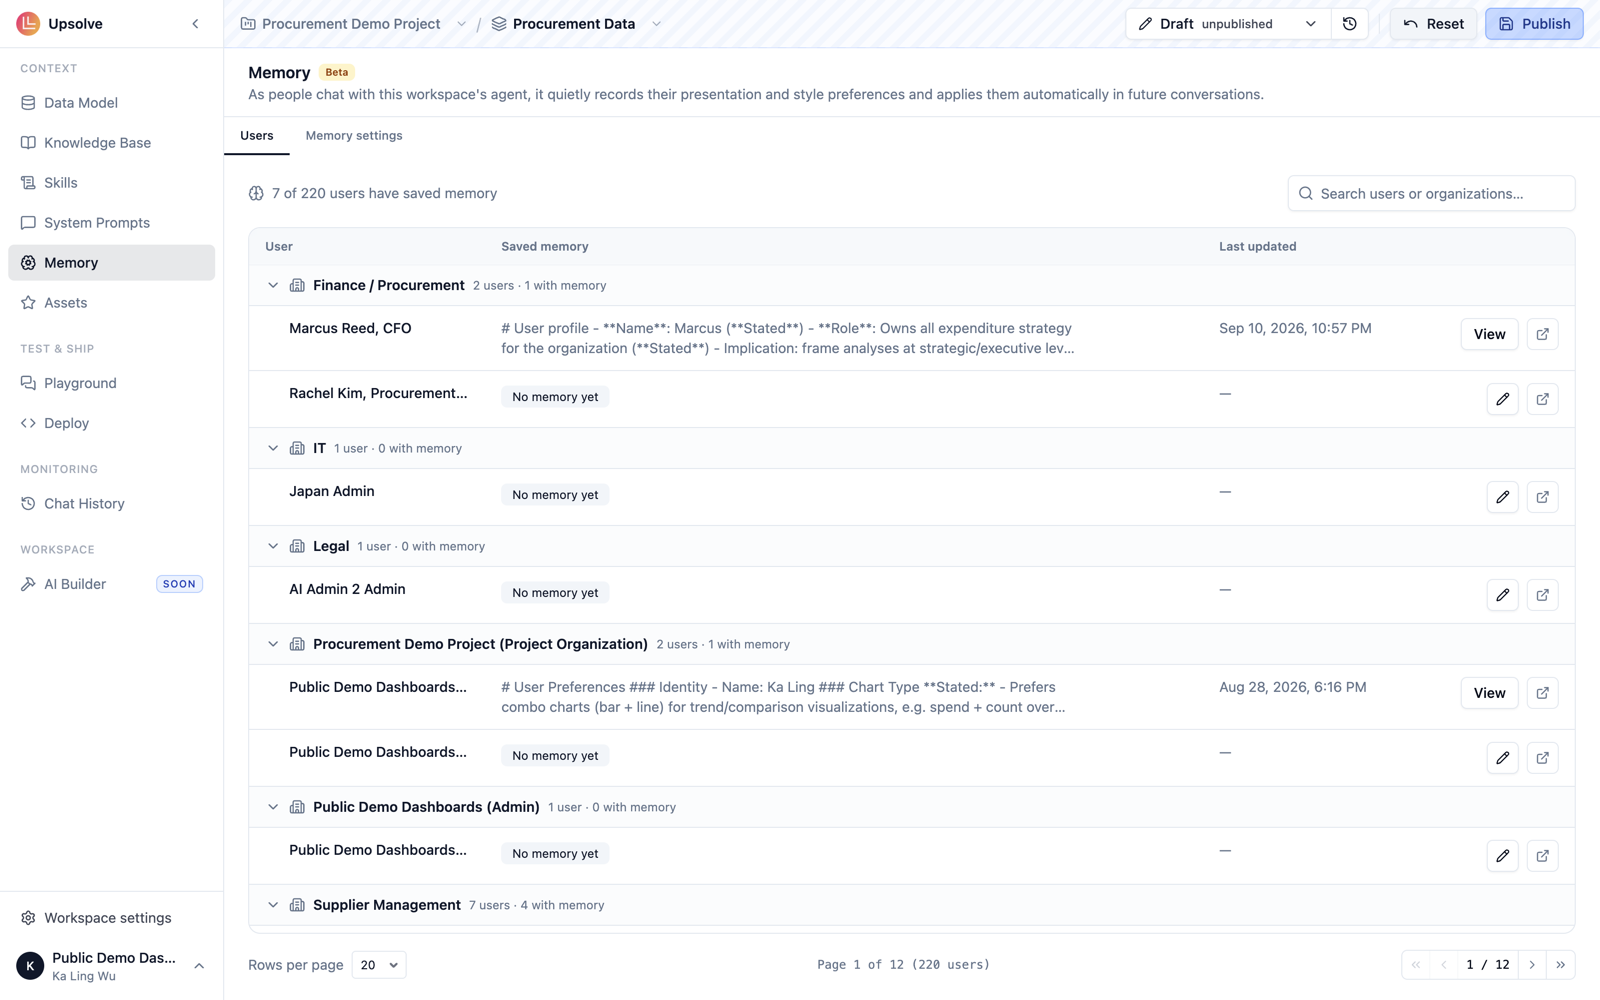Screen dimensions: 1600x1000
Task: Collapse Supplier Management group
Action: [273, 906]
